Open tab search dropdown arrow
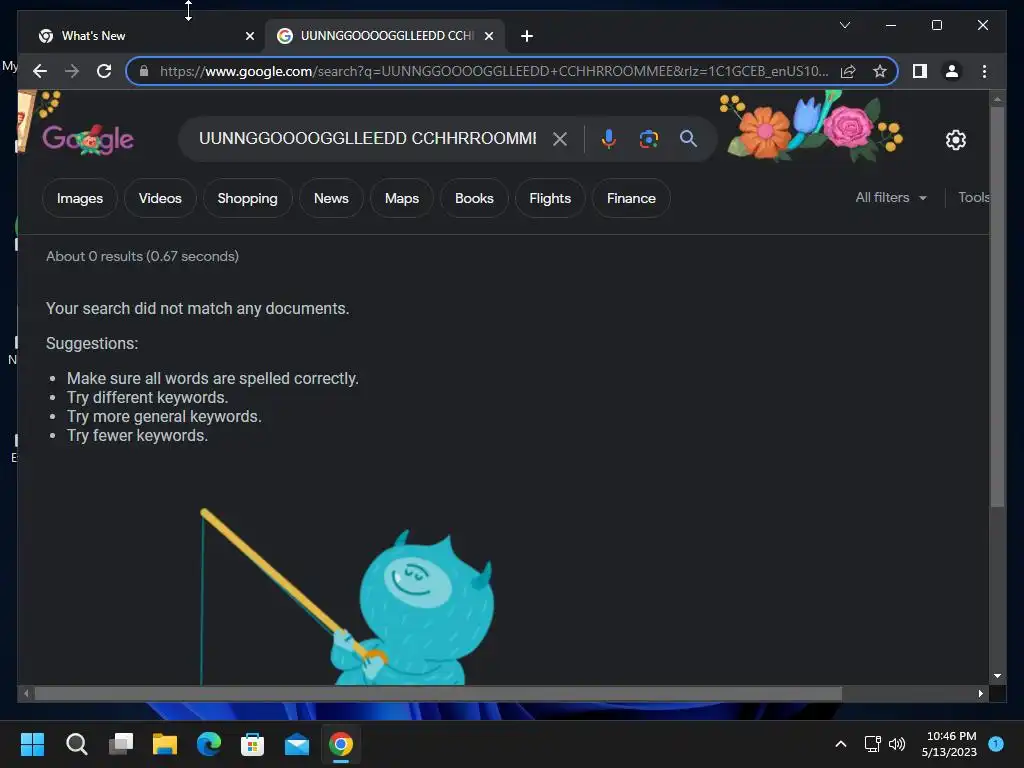 point(844,25)
